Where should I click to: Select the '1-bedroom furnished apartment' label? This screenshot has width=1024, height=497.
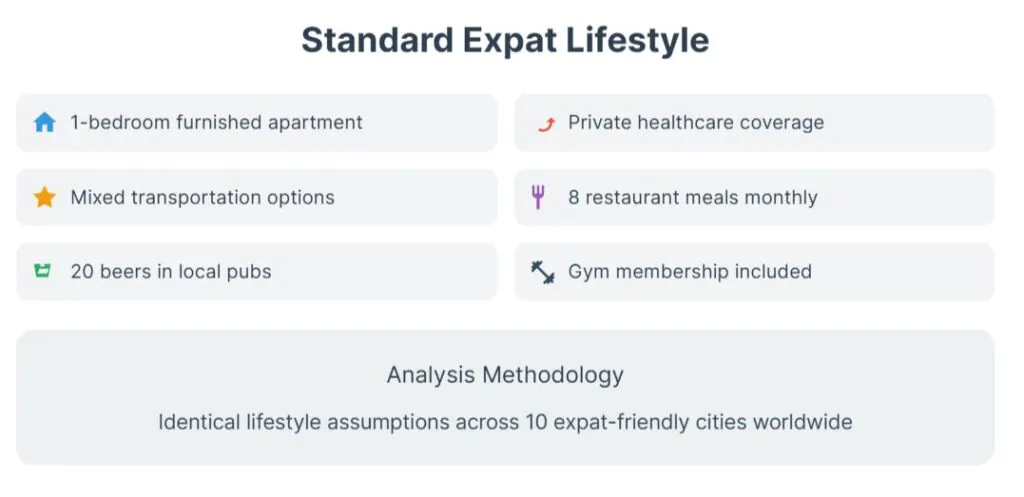216,123
